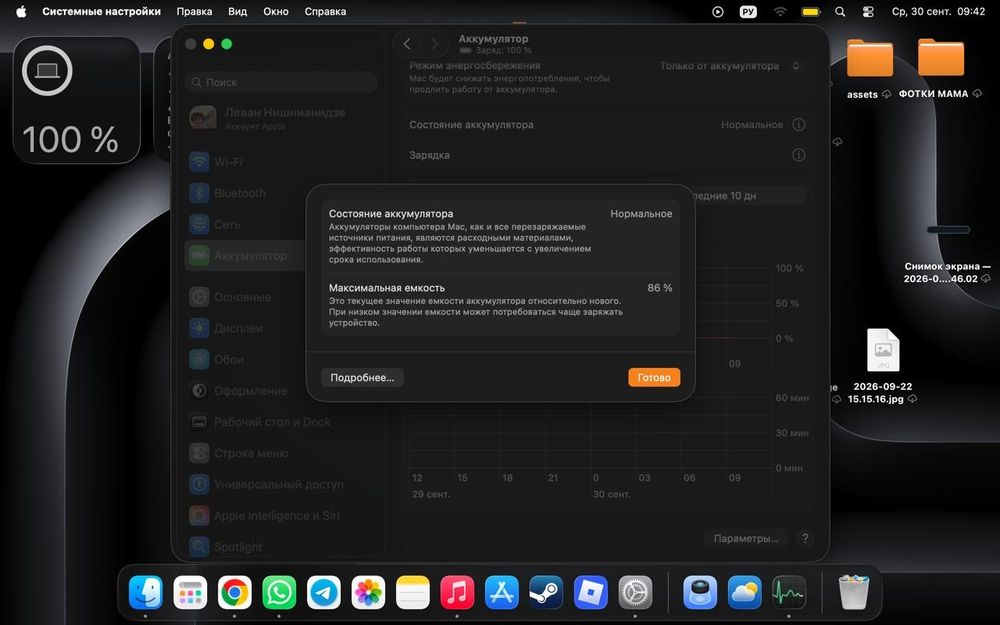This screenshot has height=625, width=1000.
Task: Open Подробнее… for battery details
Action: coord(362,378)
